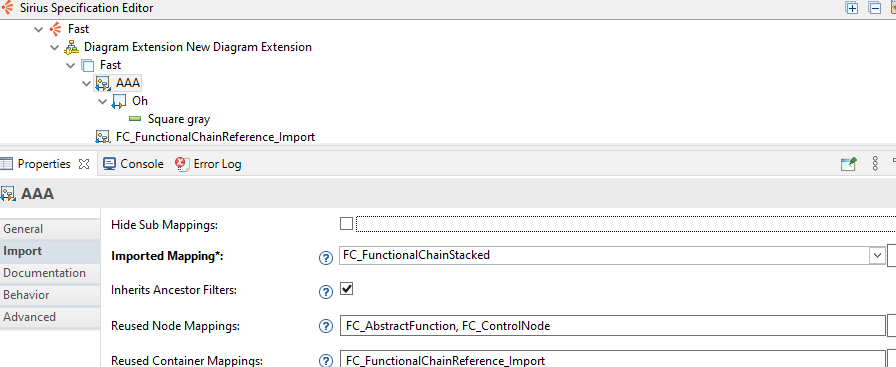
Task: Open the Imported Mapping dropdown arrow
Action: coord(877,256)
